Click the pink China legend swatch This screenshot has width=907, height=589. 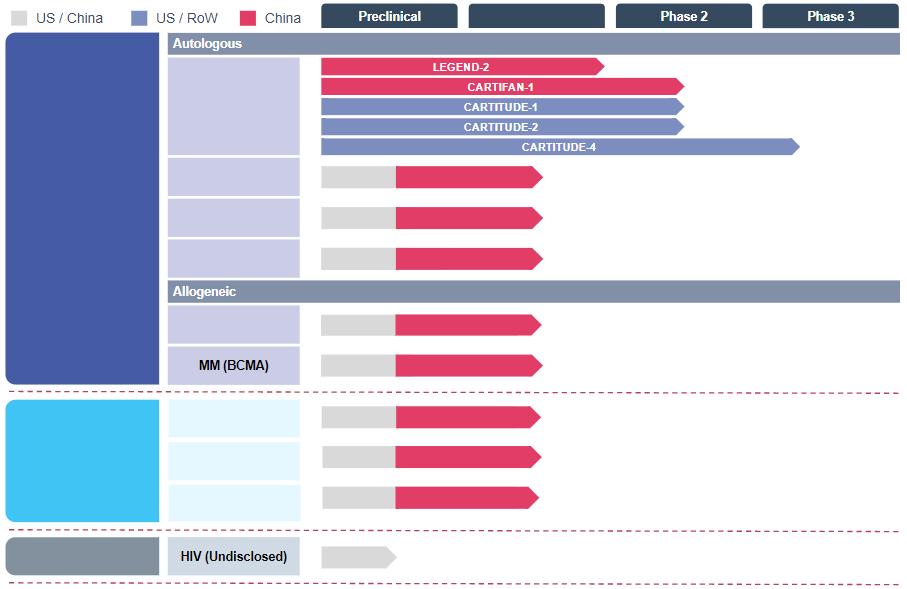[248, 17]
